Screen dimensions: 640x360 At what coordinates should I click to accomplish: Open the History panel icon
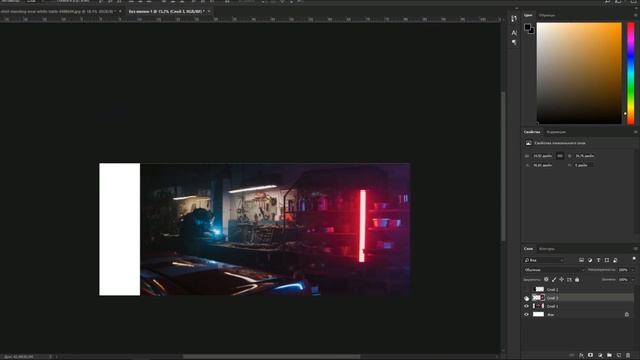514,18
